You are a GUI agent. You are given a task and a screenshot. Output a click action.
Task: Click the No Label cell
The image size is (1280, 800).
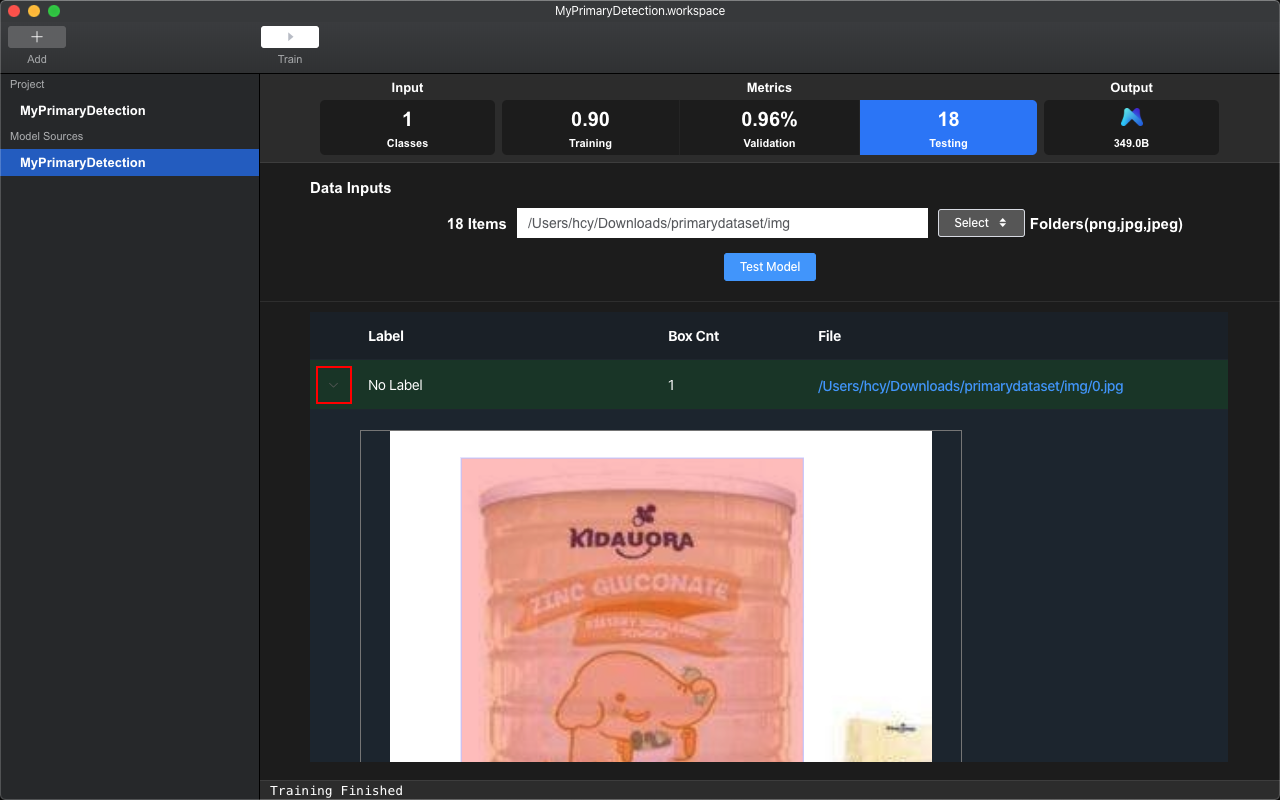[x=395, y=385]
